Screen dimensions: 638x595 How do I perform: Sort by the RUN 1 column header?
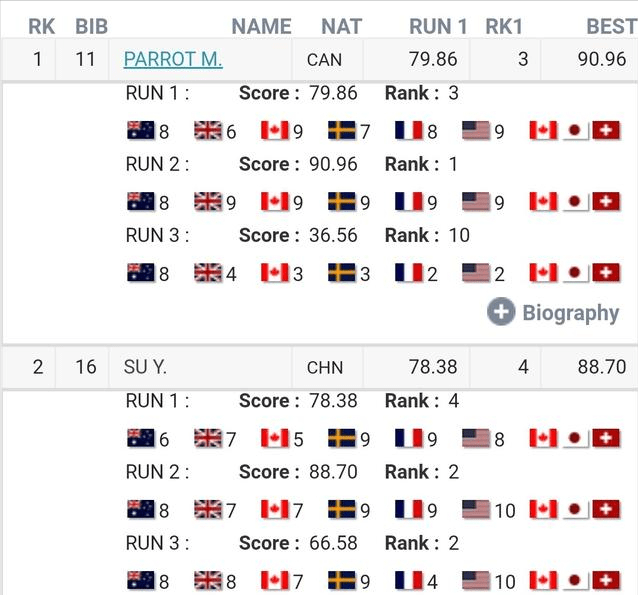click(438, 26)
